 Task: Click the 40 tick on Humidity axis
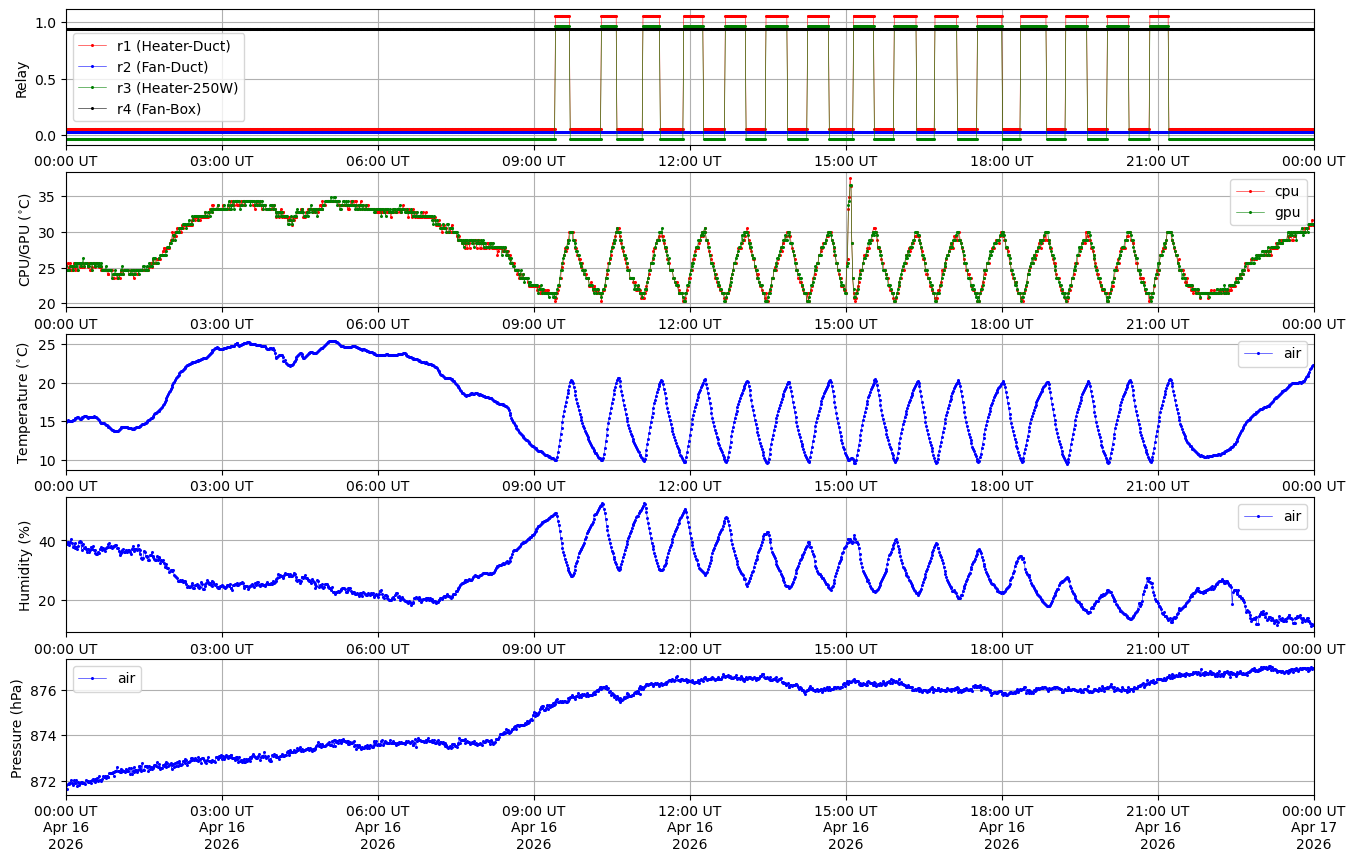[x=49, y=541]
